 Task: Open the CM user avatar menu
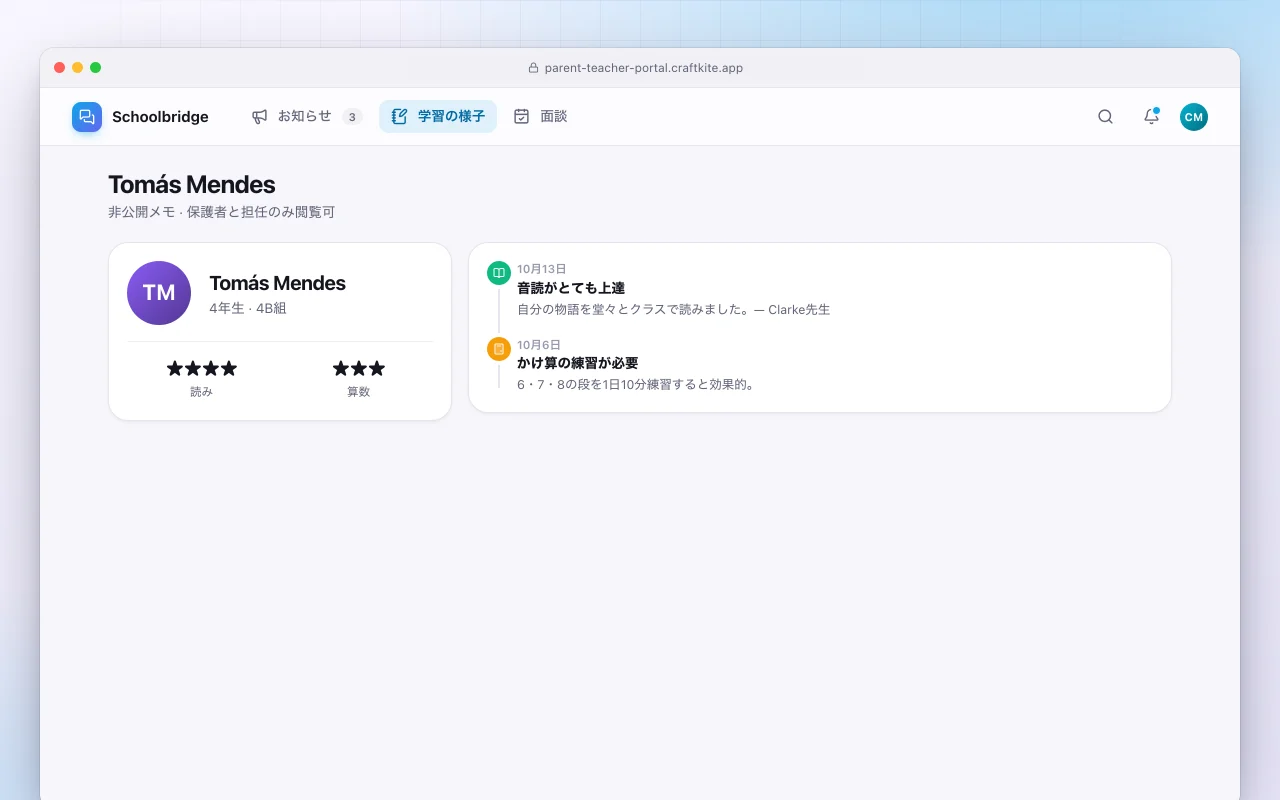tap(1193, 117)
